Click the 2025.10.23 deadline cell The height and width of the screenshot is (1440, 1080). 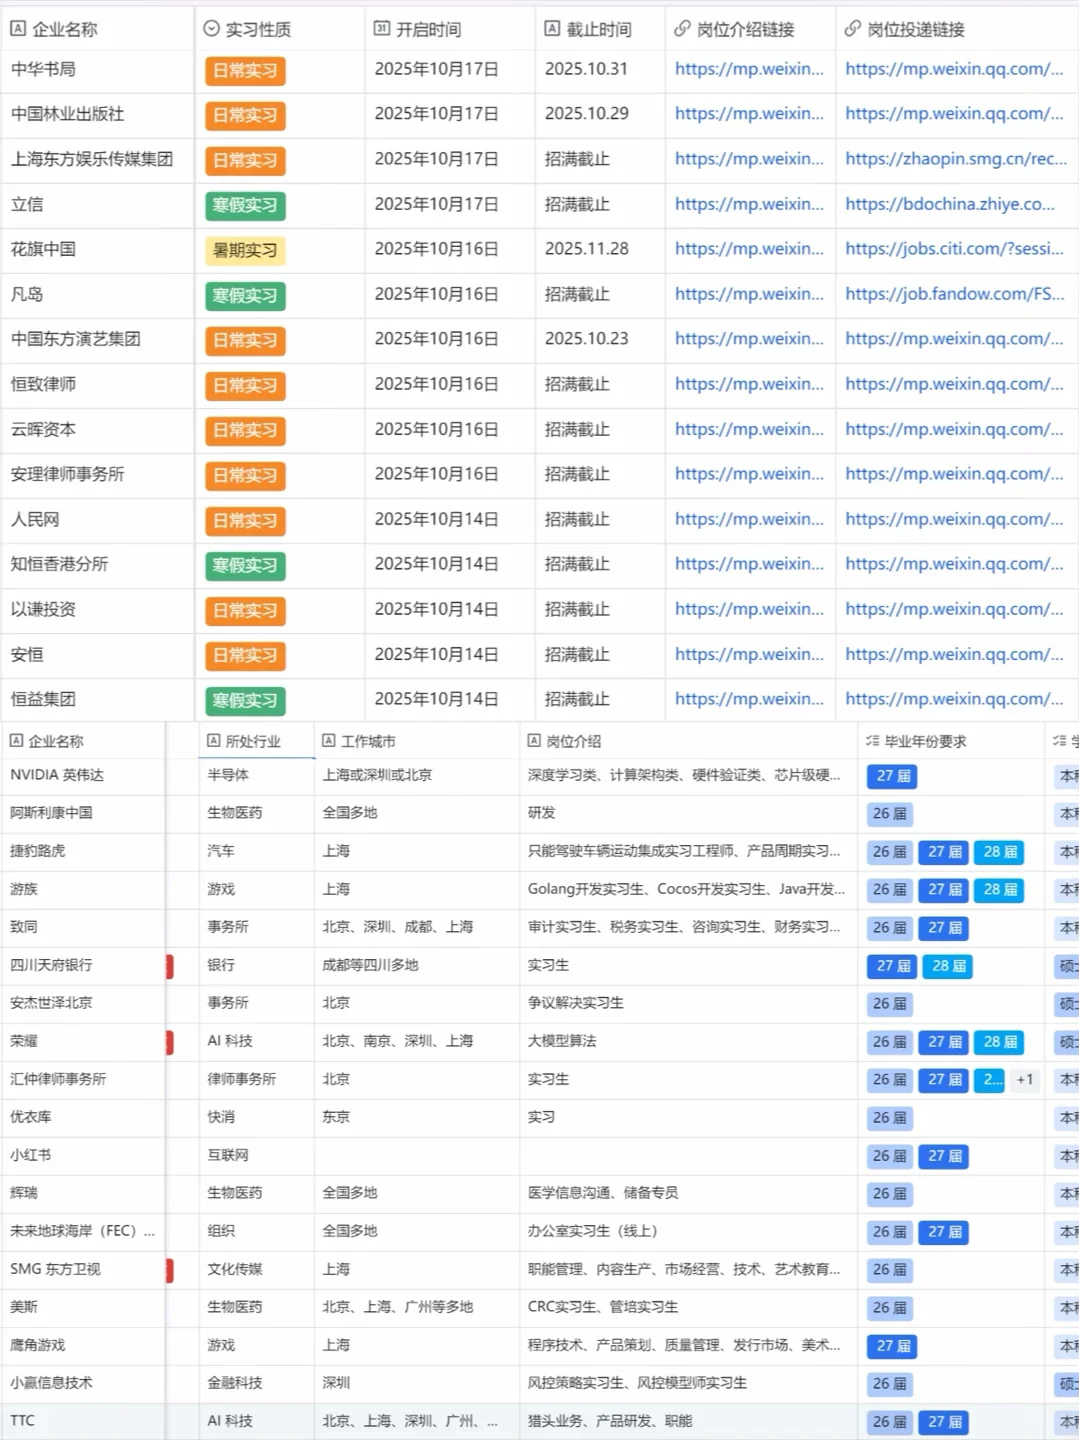click(600, 339)
